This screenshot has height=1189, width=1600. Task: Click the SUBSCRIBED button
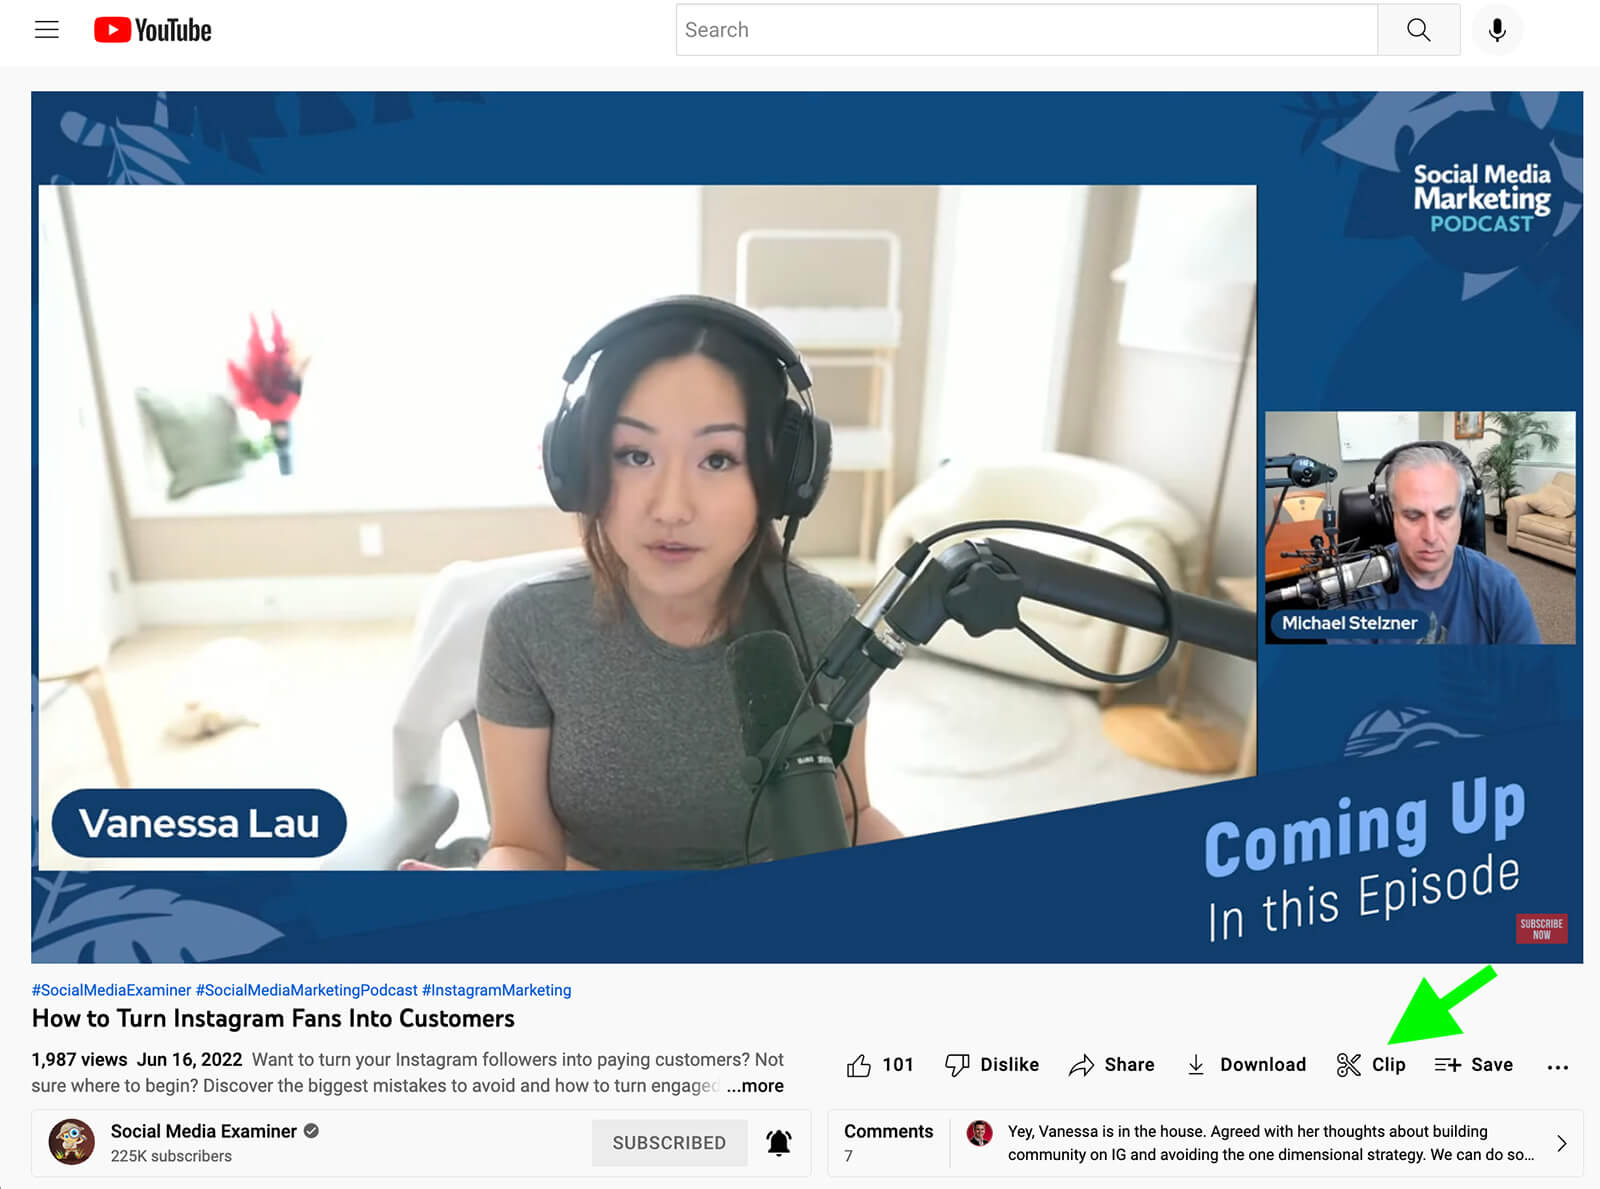(669, 1142)
